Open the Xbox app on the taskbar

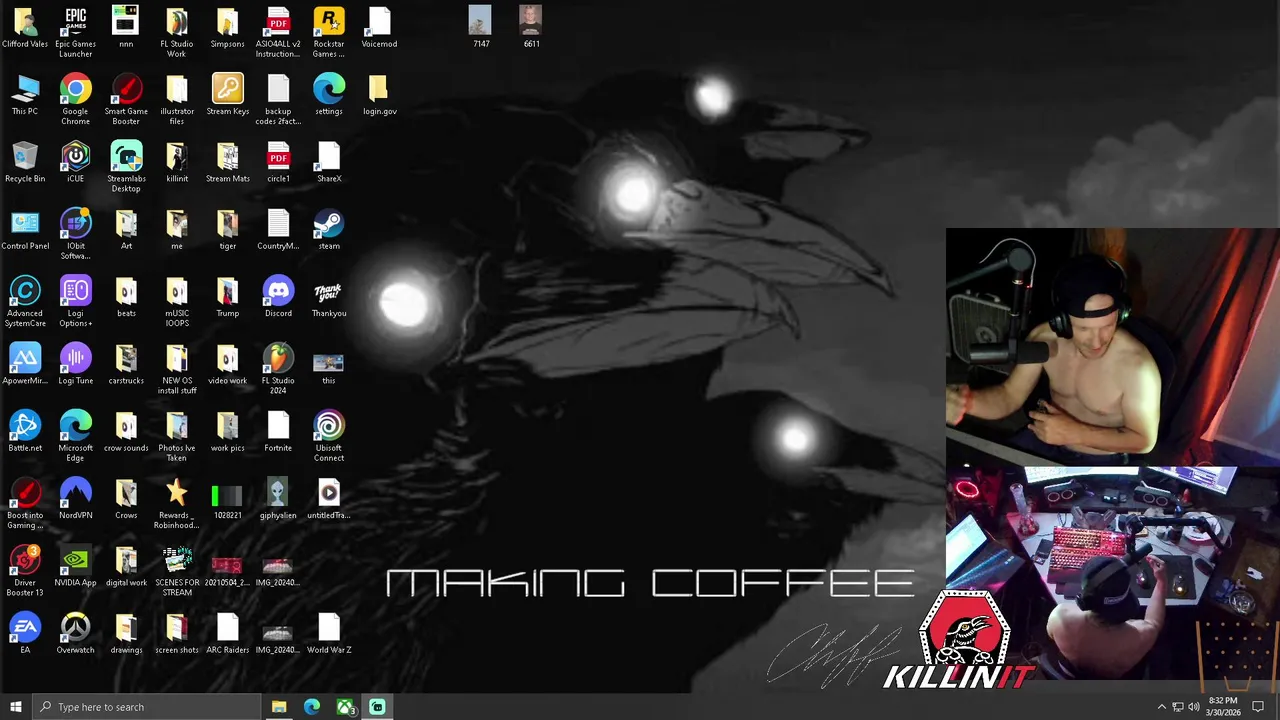coord(345,707)
